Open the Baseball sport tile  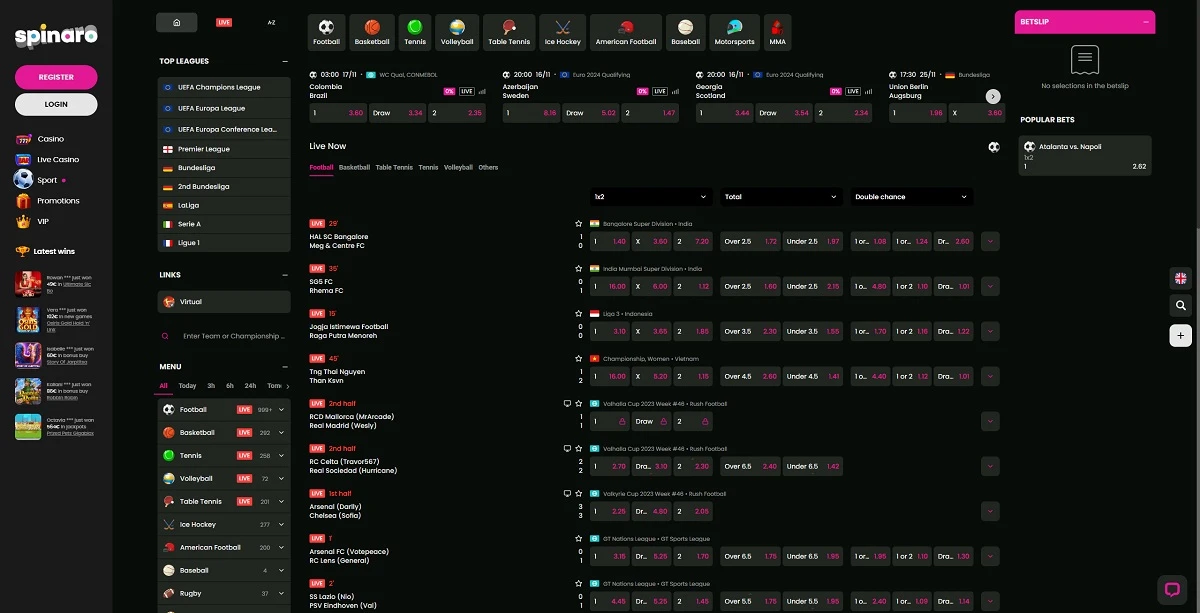point(685,32)
